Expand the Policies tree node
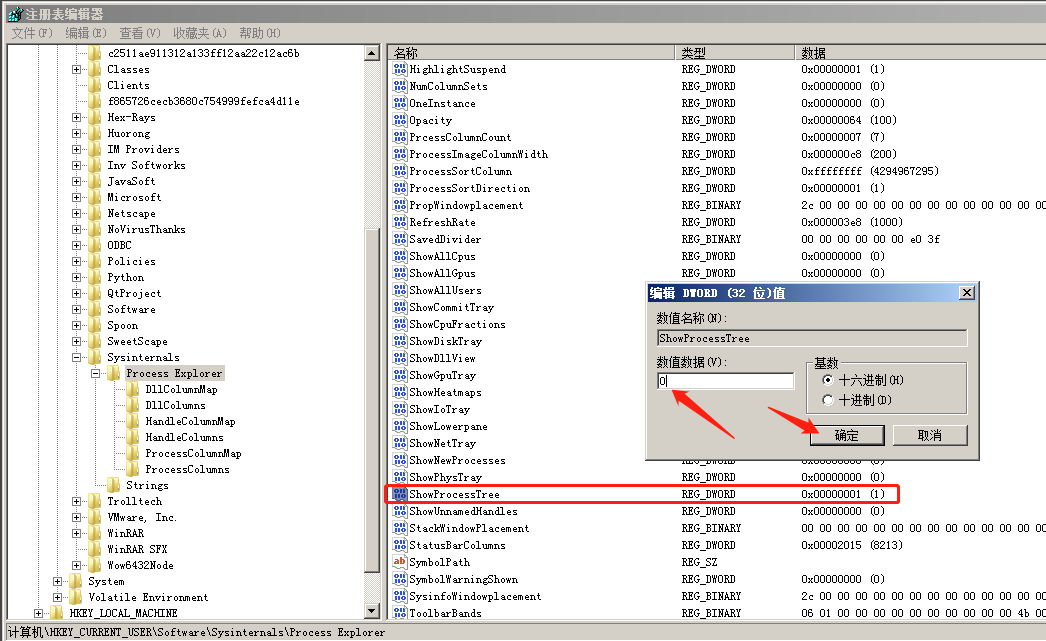Image resolution: width=1046 pixels, height=641 pixels. click(76, 261)
